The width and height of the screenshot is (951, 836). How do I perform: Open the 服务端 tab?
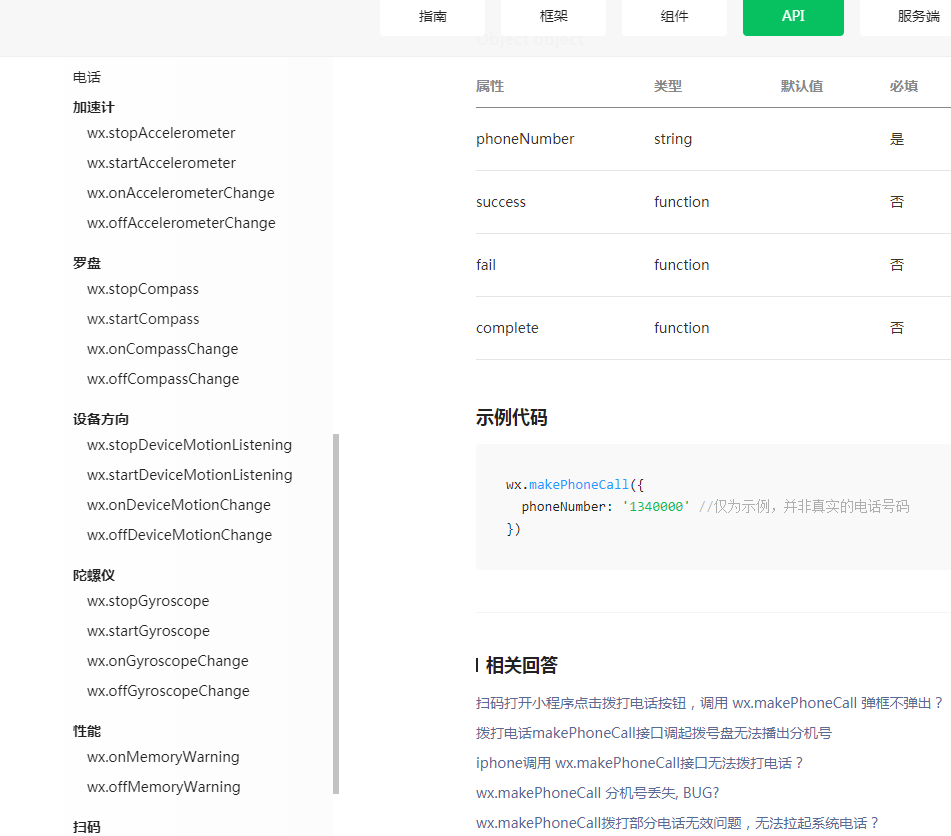(x=918, y=16)
